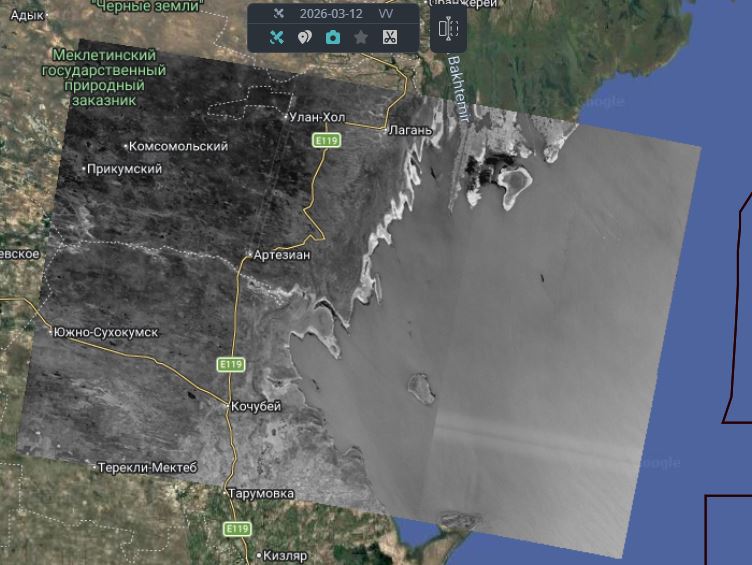
Task: Toggle the split compare view icon
Action: pos(448,29)
